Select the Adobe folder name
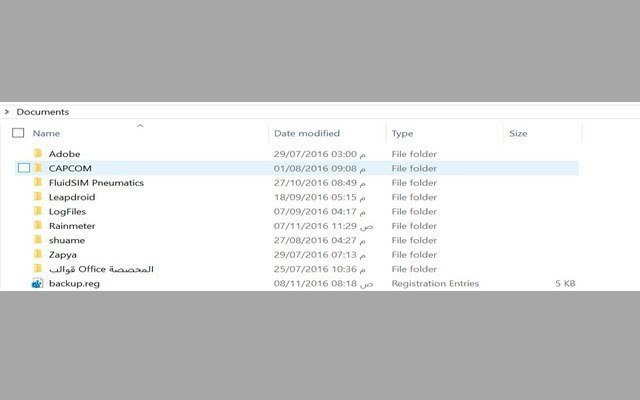The width and height of the screenshot is (640, 400). (64, 154)
